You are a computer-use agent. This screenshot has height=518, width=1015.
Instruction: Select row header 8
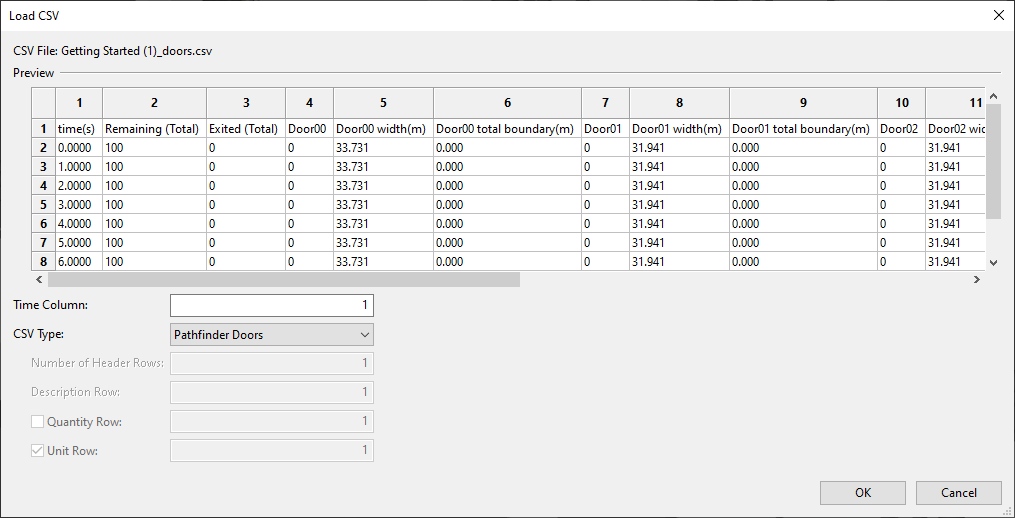[x=44, y=262]
